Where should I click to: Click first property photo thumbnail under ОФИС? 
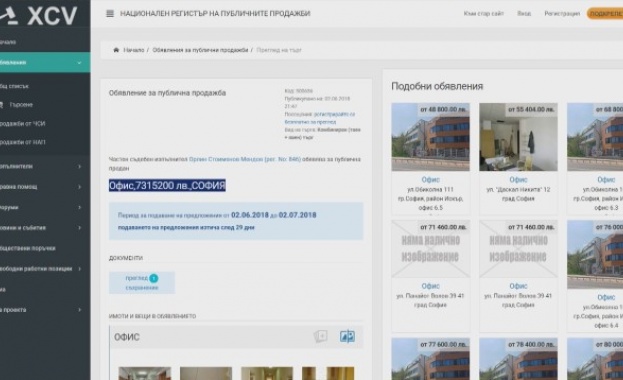145,373
